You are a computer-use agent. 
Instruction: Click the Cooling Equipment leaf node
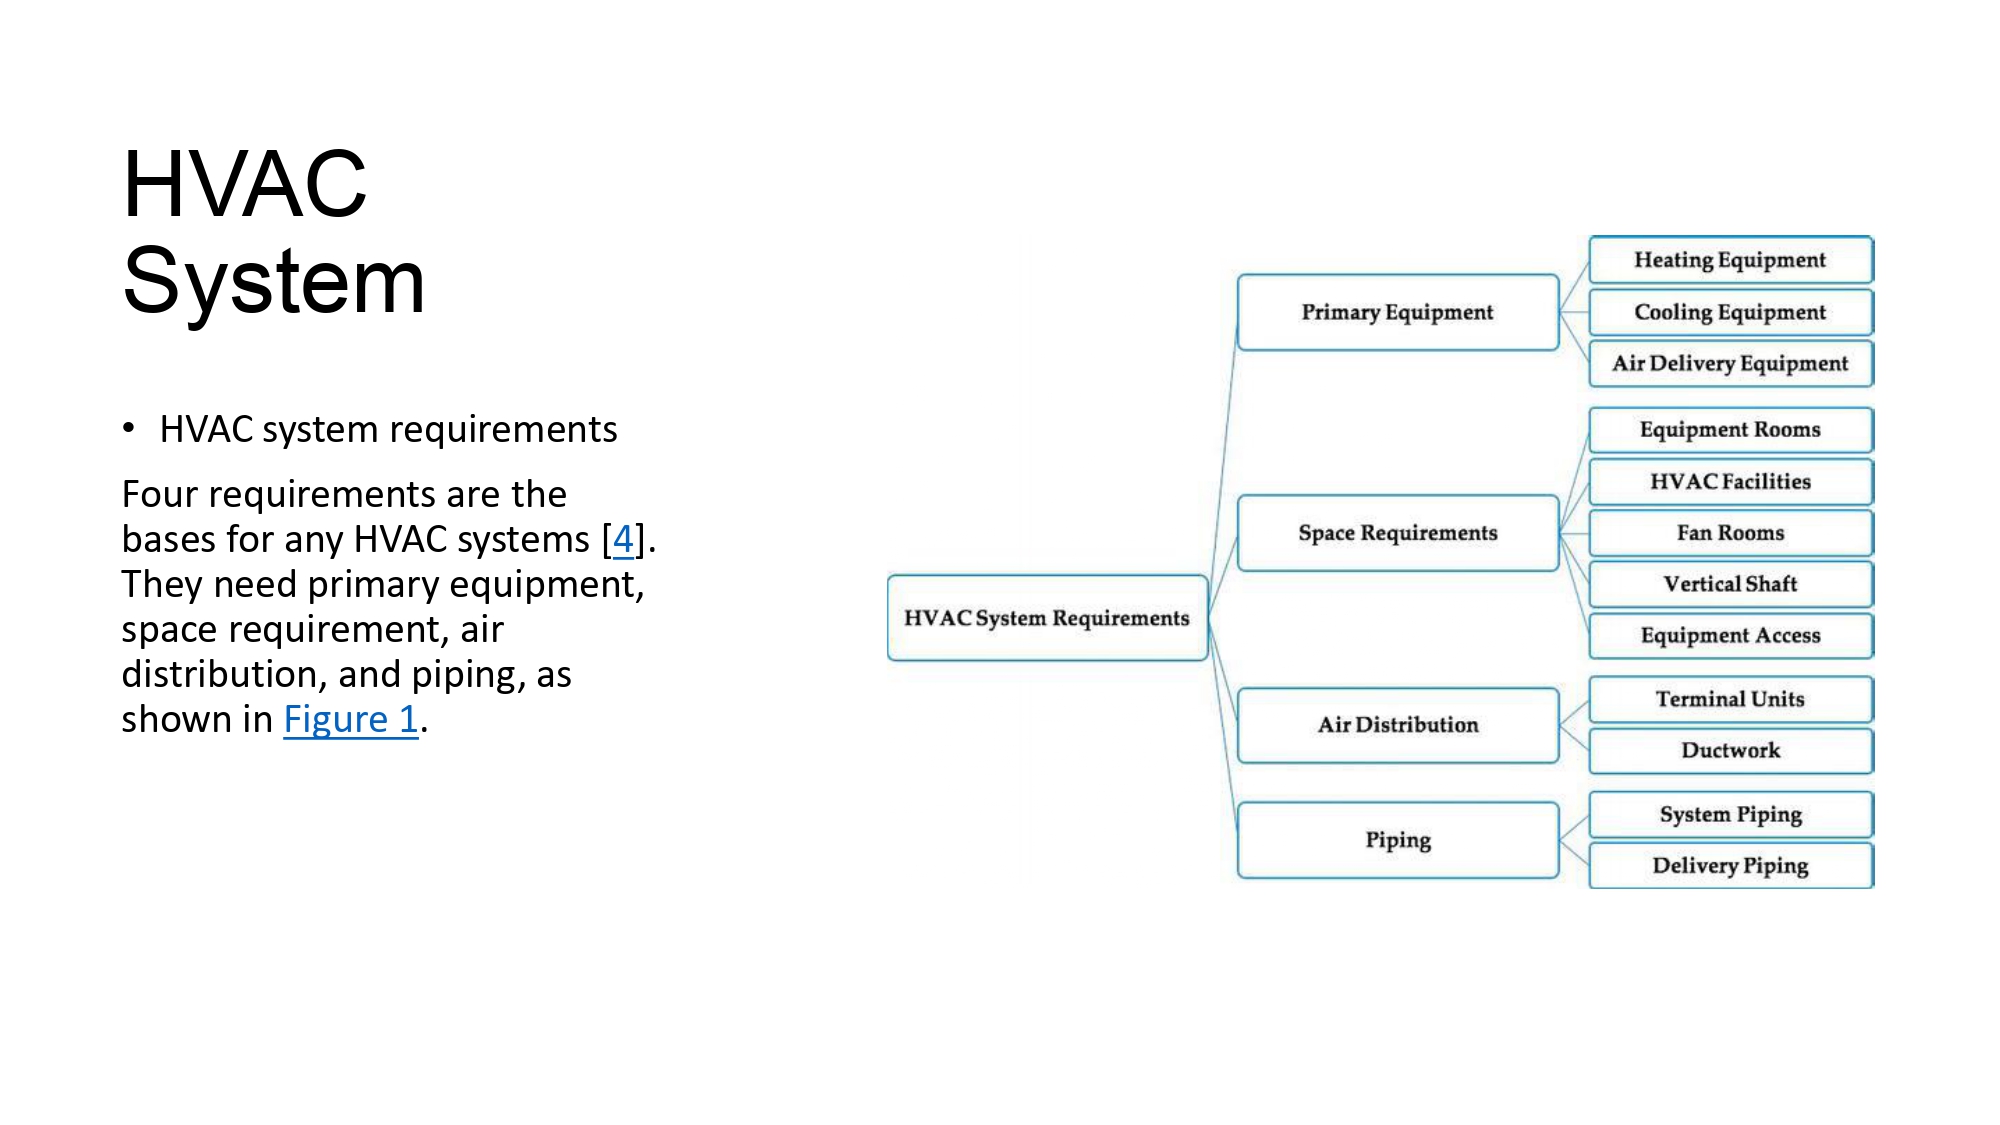pyautogui.click(x=1731, y=312)
